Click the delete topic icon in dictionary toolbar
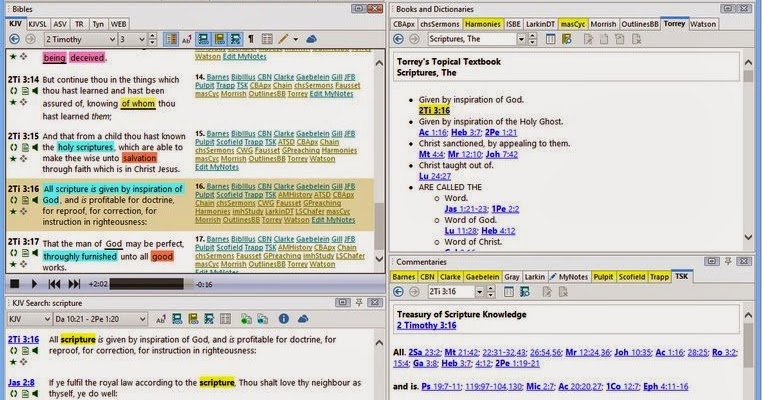Screen dimensions: 762x400 tap(636, 39)
